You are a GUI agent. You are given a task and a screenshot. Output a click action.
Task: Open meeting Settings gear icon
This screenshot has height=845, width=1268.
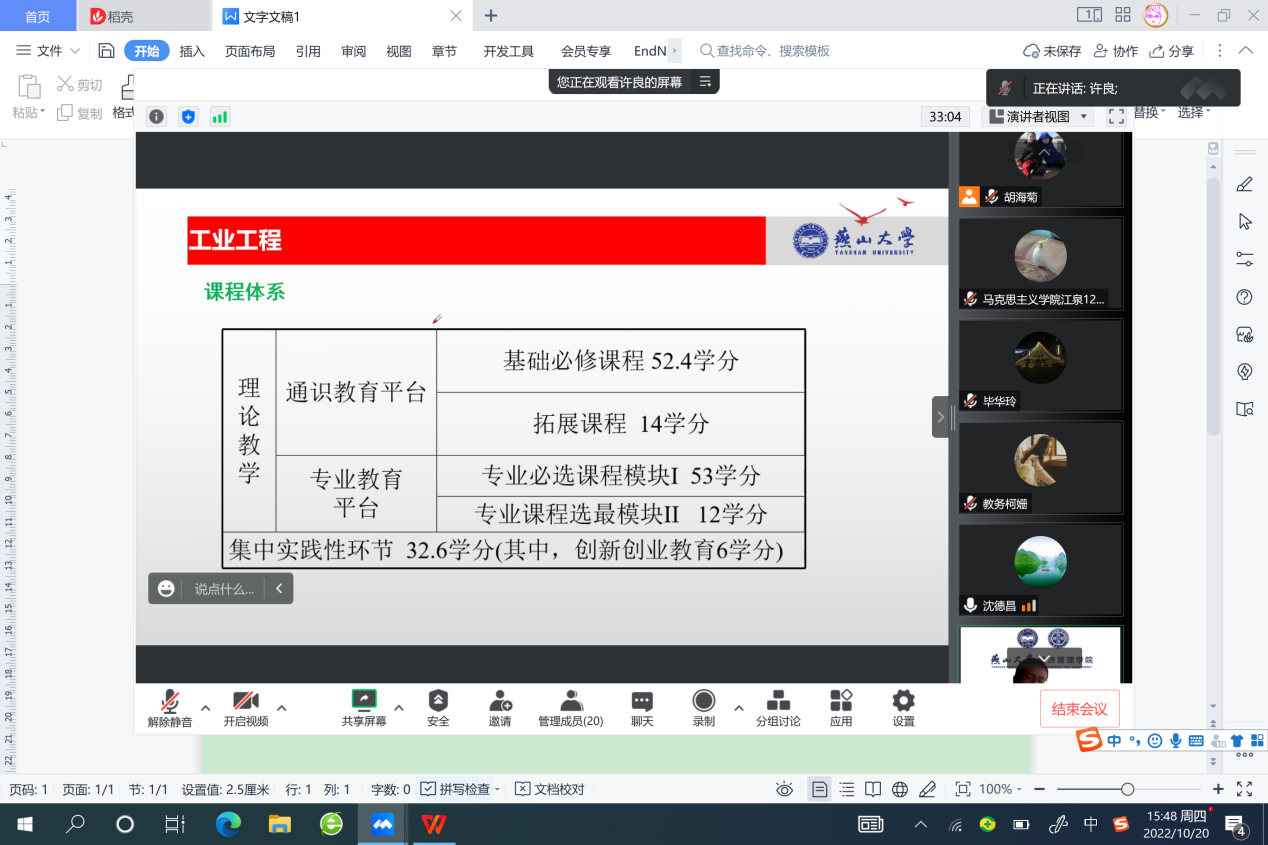click(x=903, y=701)
